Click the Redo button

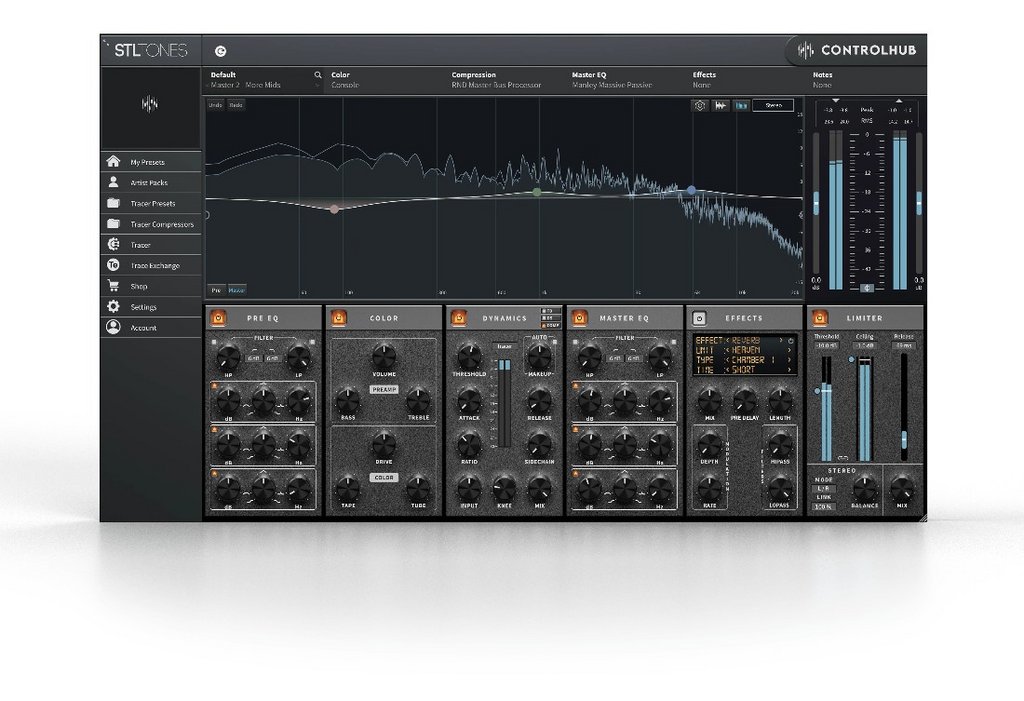tap(236, 105)
